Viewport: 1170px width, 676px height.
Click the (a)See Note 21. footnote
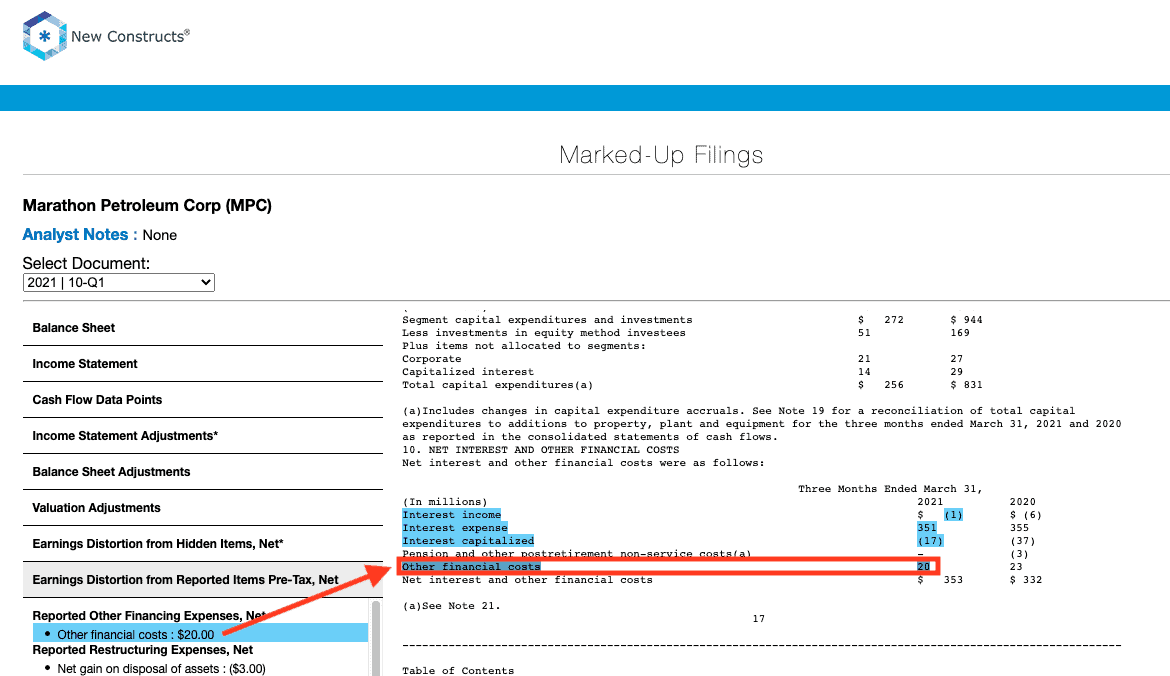click(451, 606)
